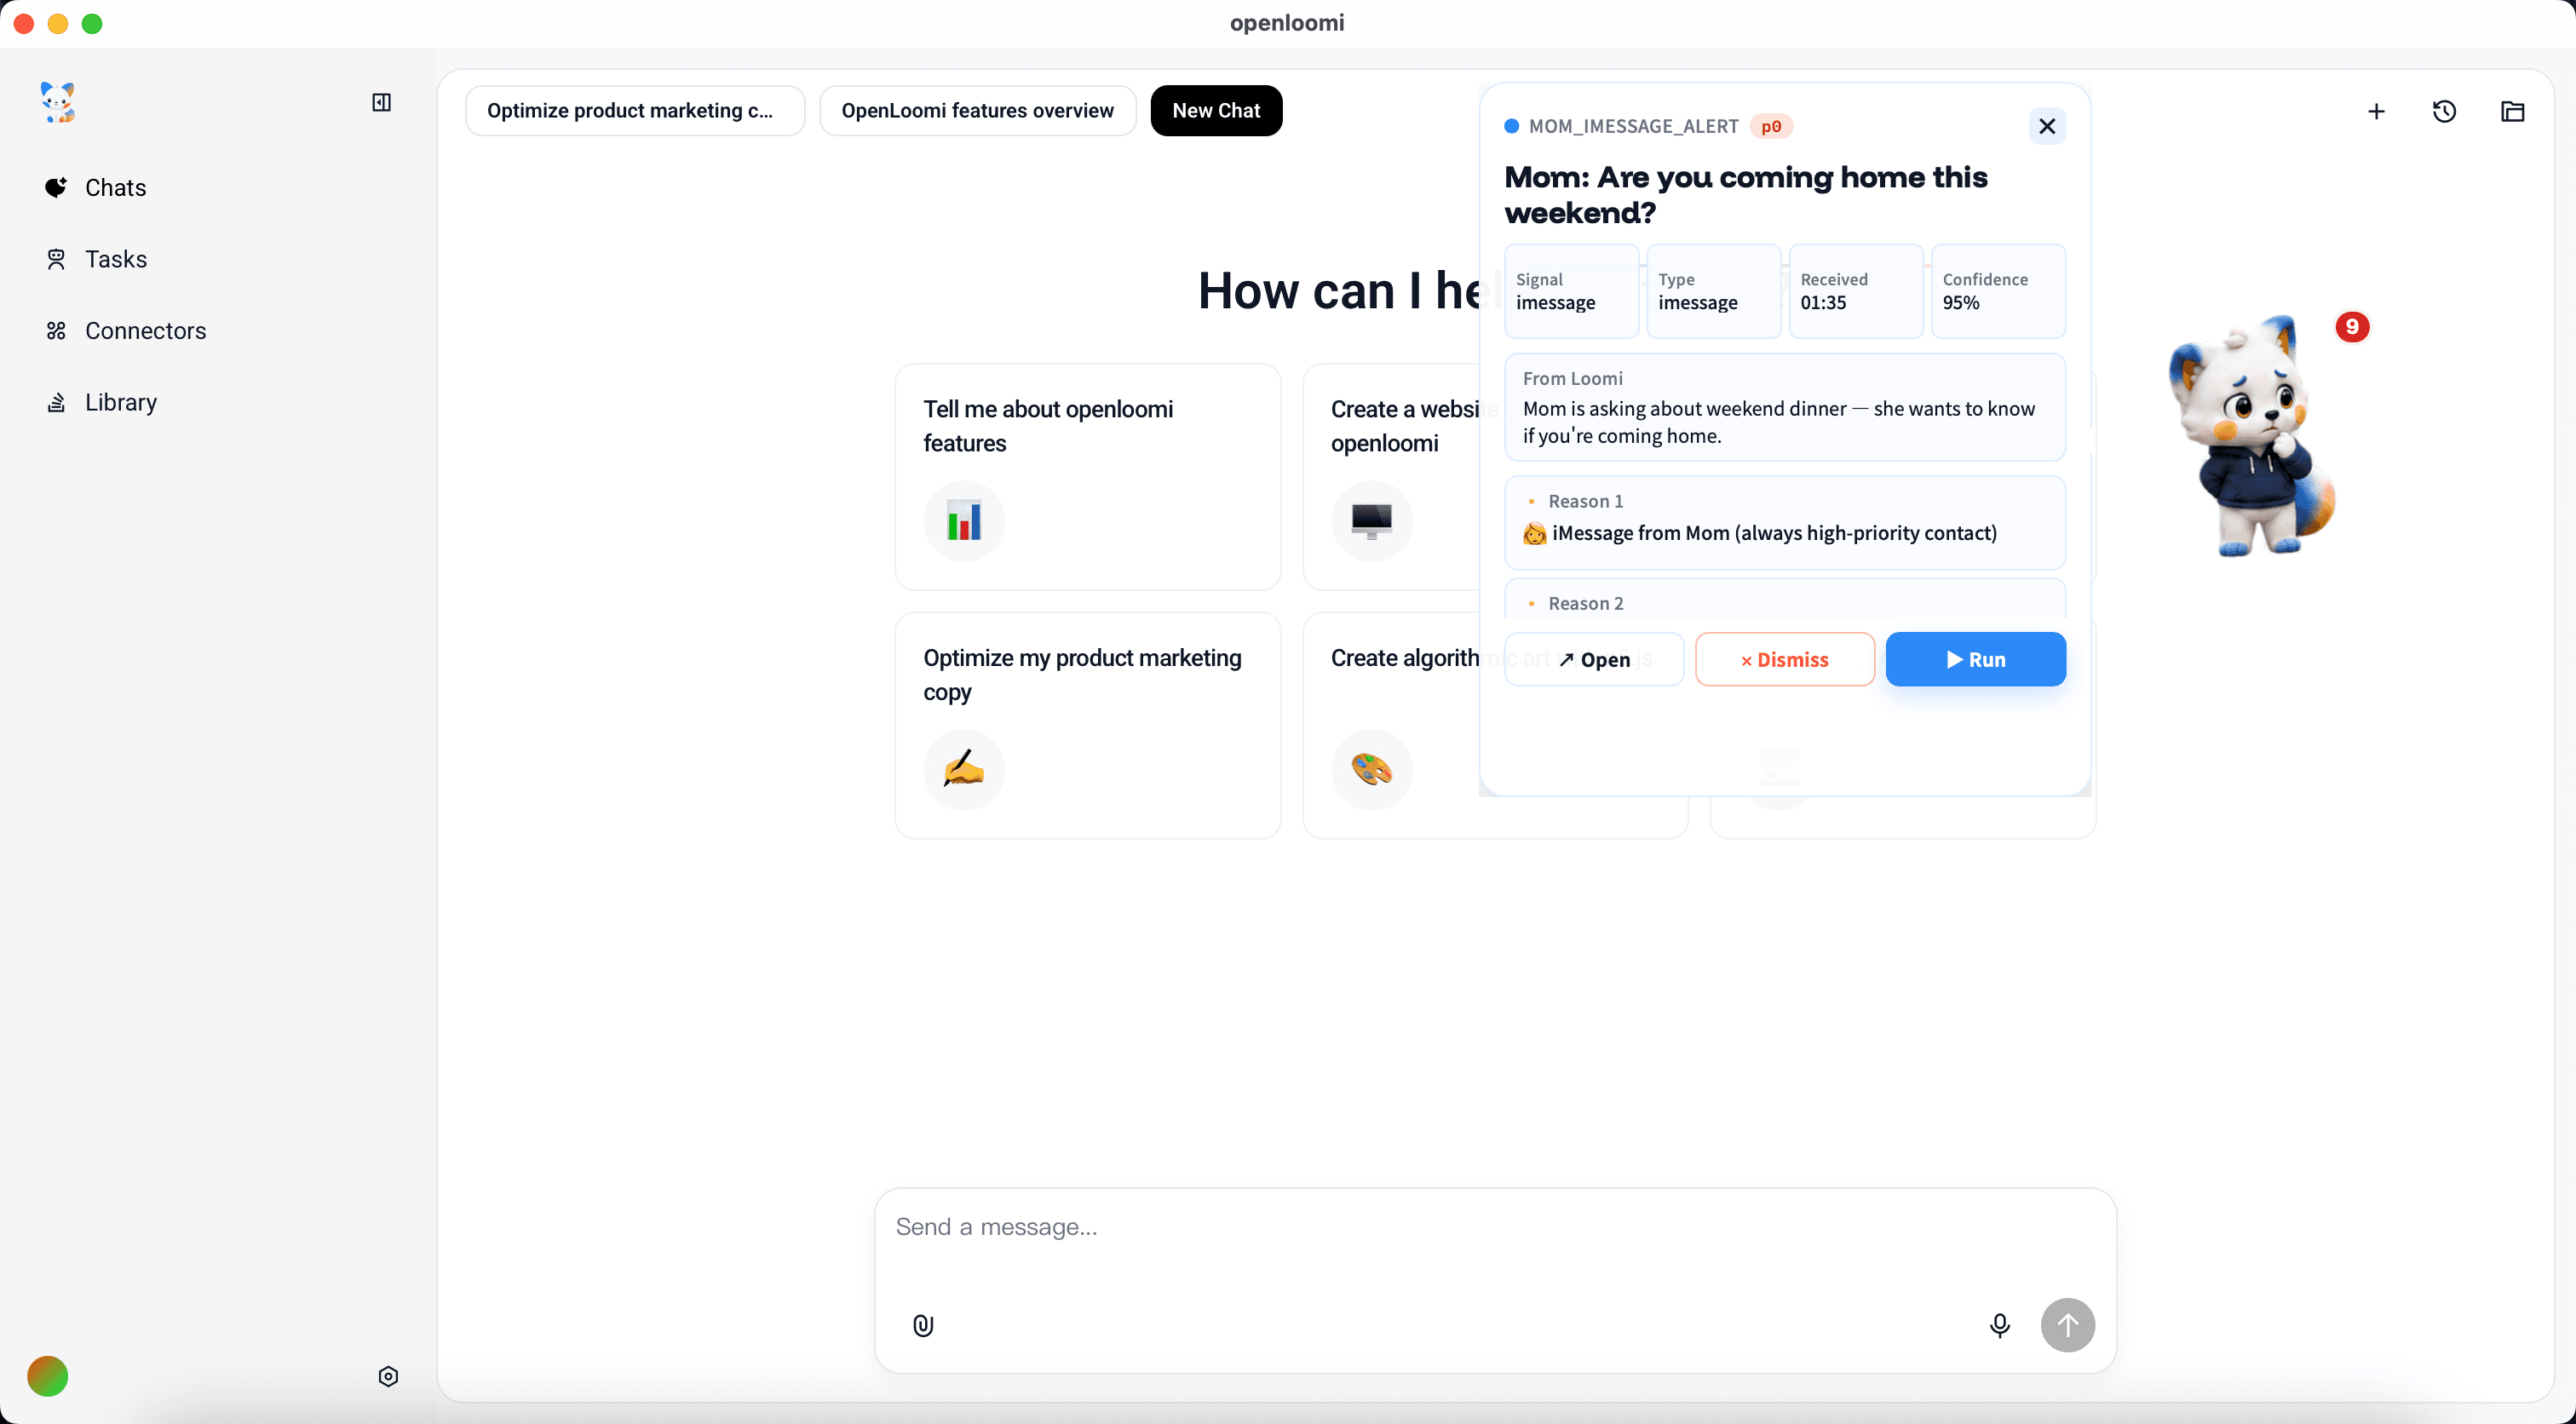The image size is (2576, 1424).
Task: Open chat history clock icon
Action: (x=2444, y=111)
